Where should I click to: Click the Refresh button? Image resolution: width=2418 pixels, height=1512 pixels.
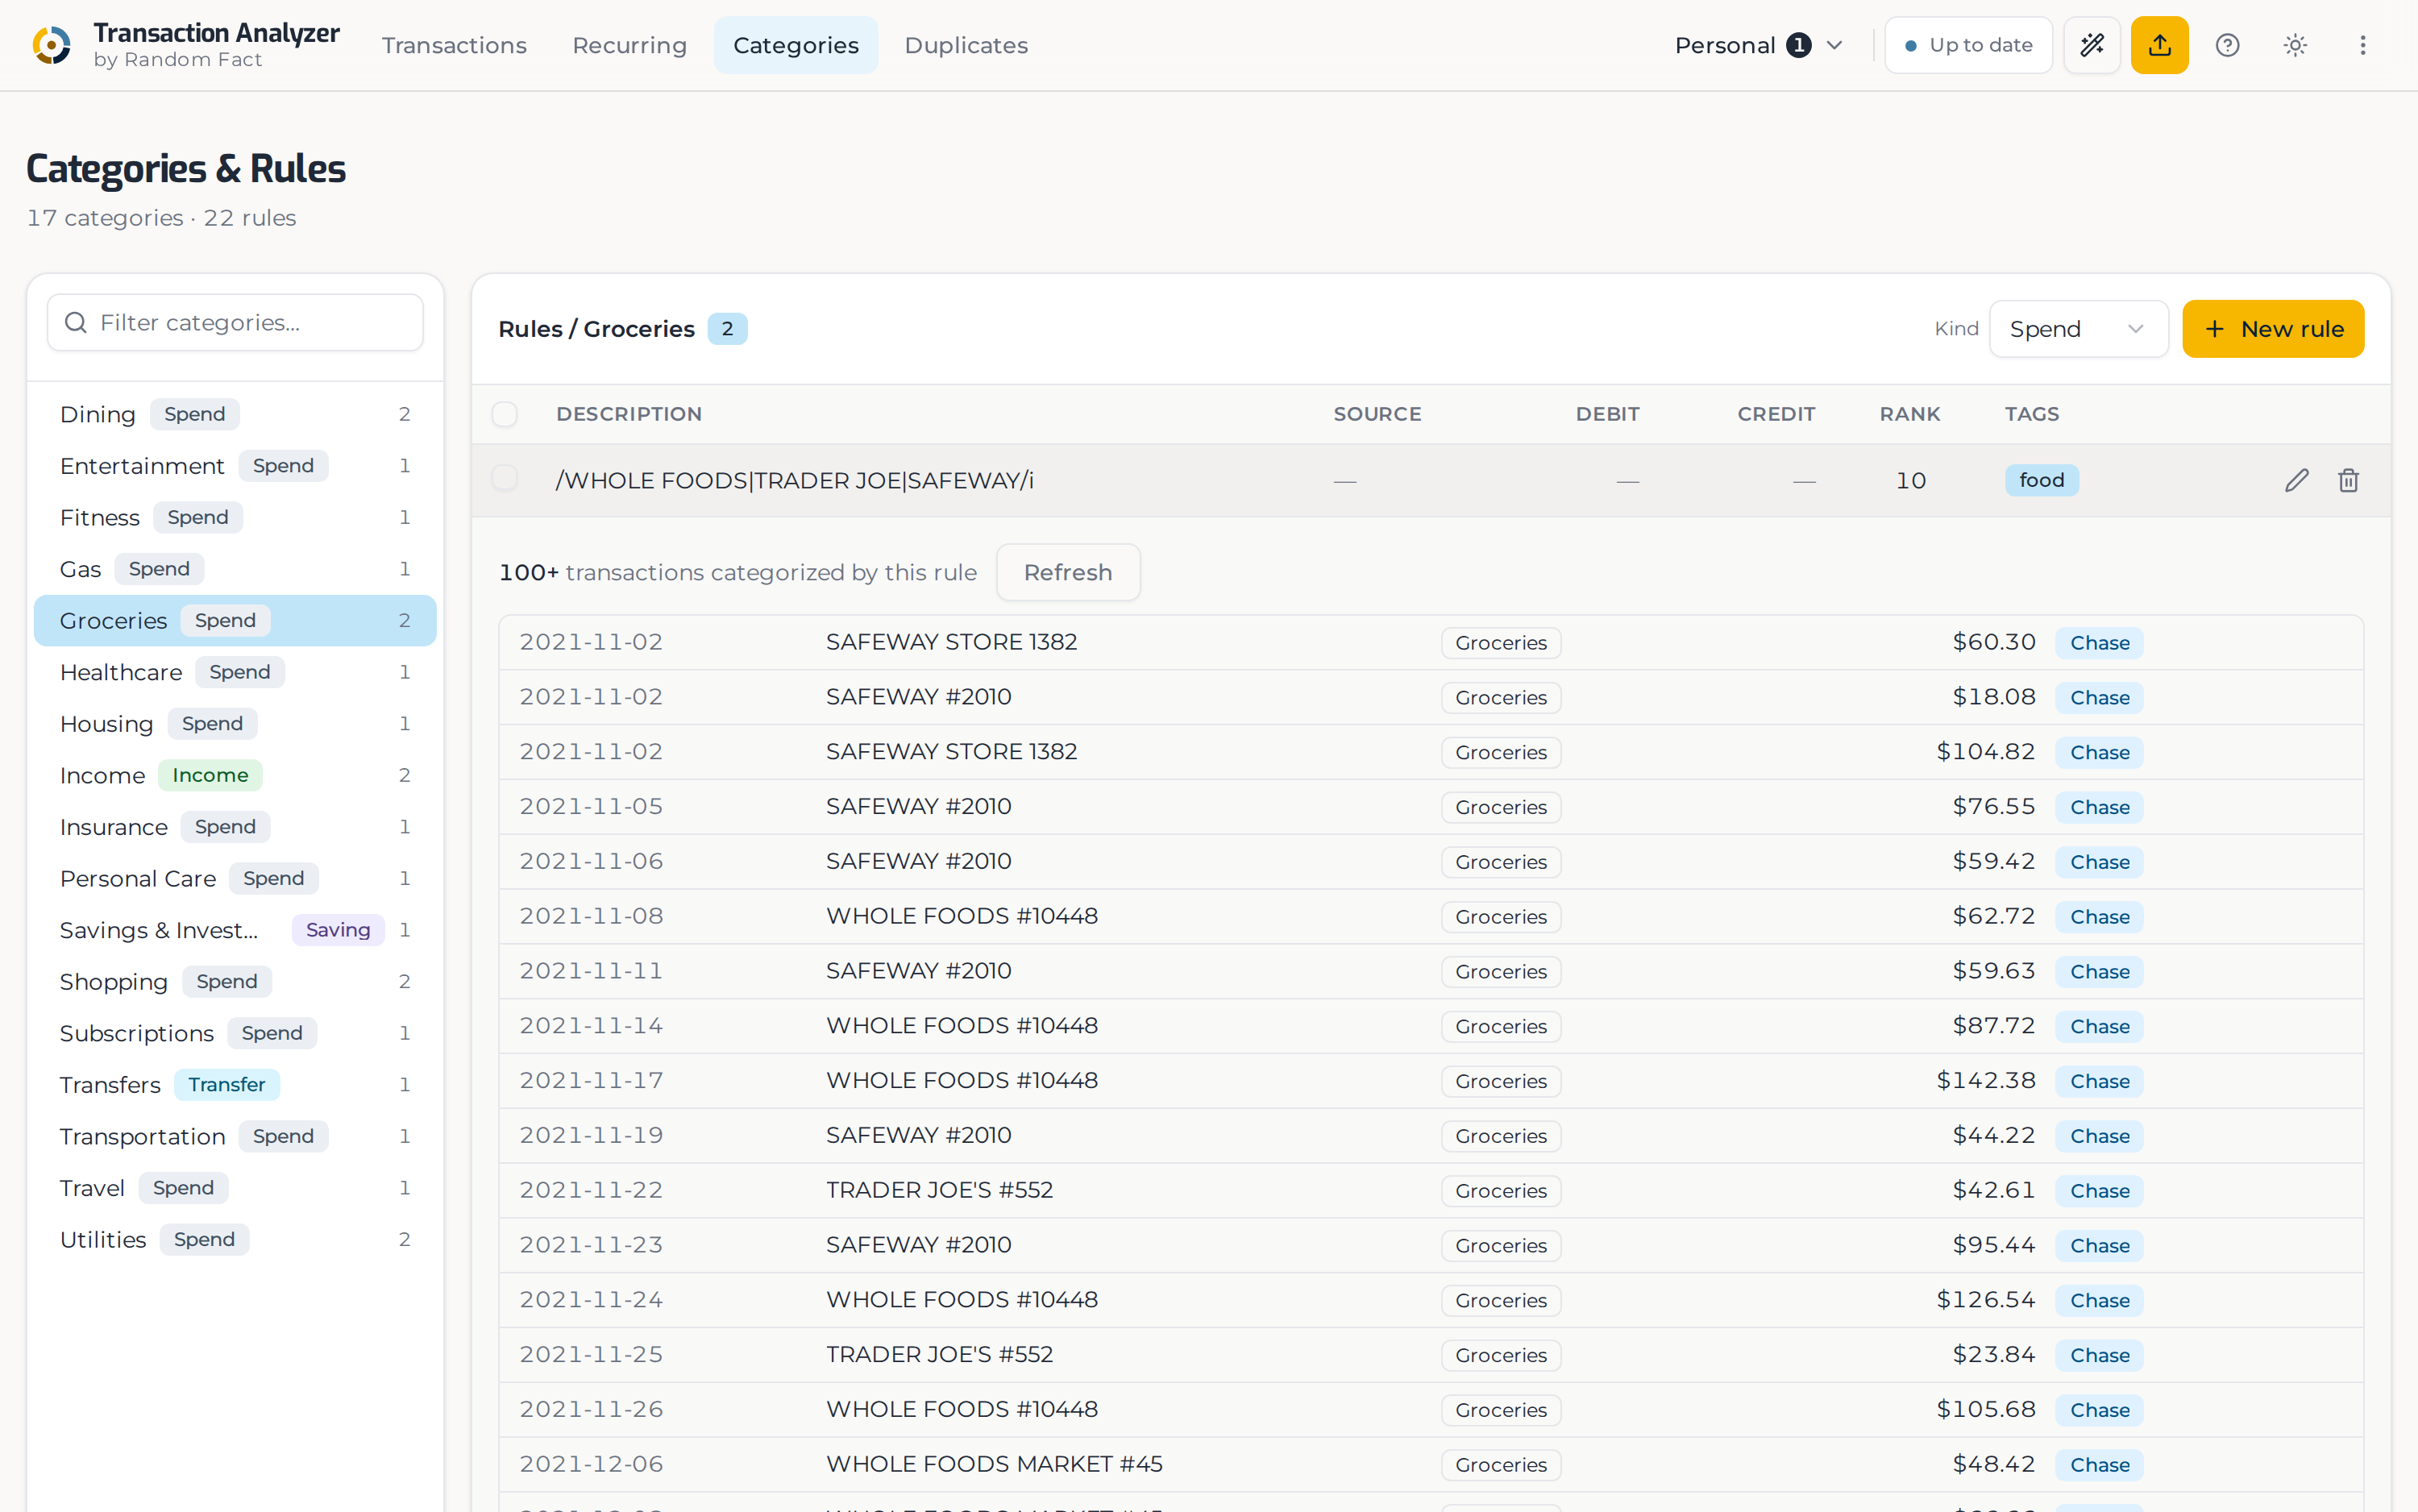pyautogui.click(x=1068, y=572)
